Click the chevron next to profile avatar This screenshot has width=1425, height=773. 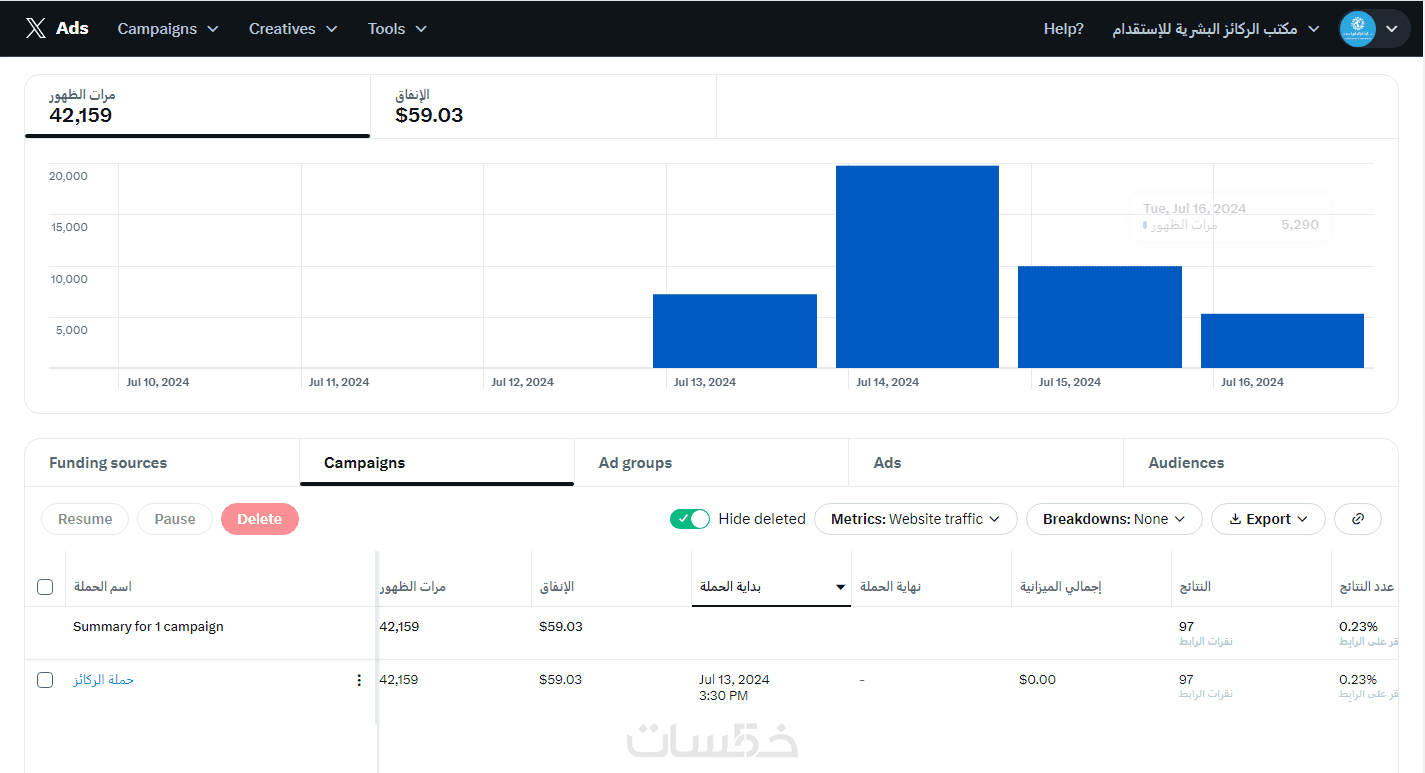click(1391, 29)
